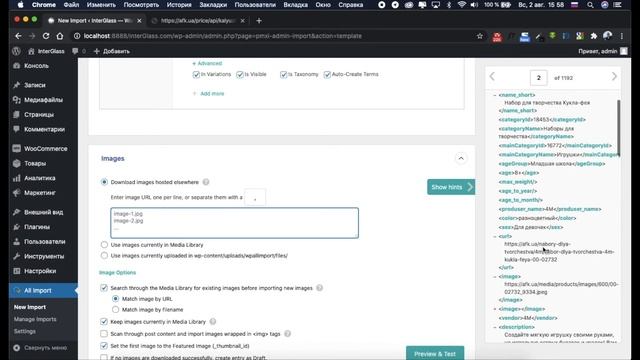Click Свернуть меню collapse link
This screenshot has height=360, width=640.
pyautogui.click(x=40, y=348)
